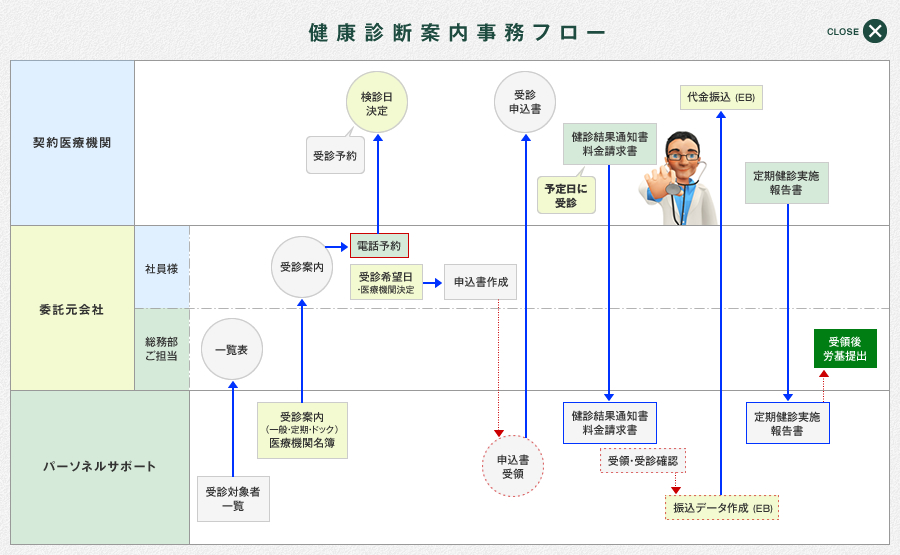Click the 電話予約 red-bordered box
The height and width of the screenshot is (555, 900).
coord(379,246)
